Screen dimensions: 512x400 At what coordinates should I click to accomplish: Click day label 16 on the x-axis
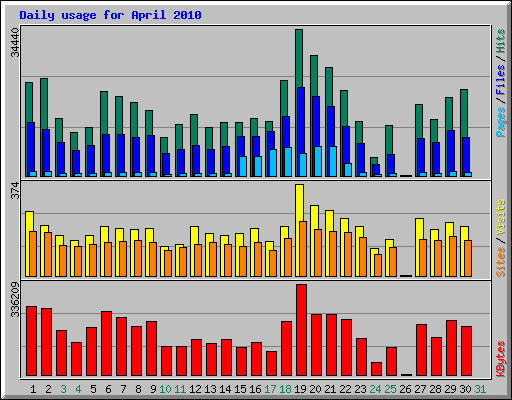[255, 389]
